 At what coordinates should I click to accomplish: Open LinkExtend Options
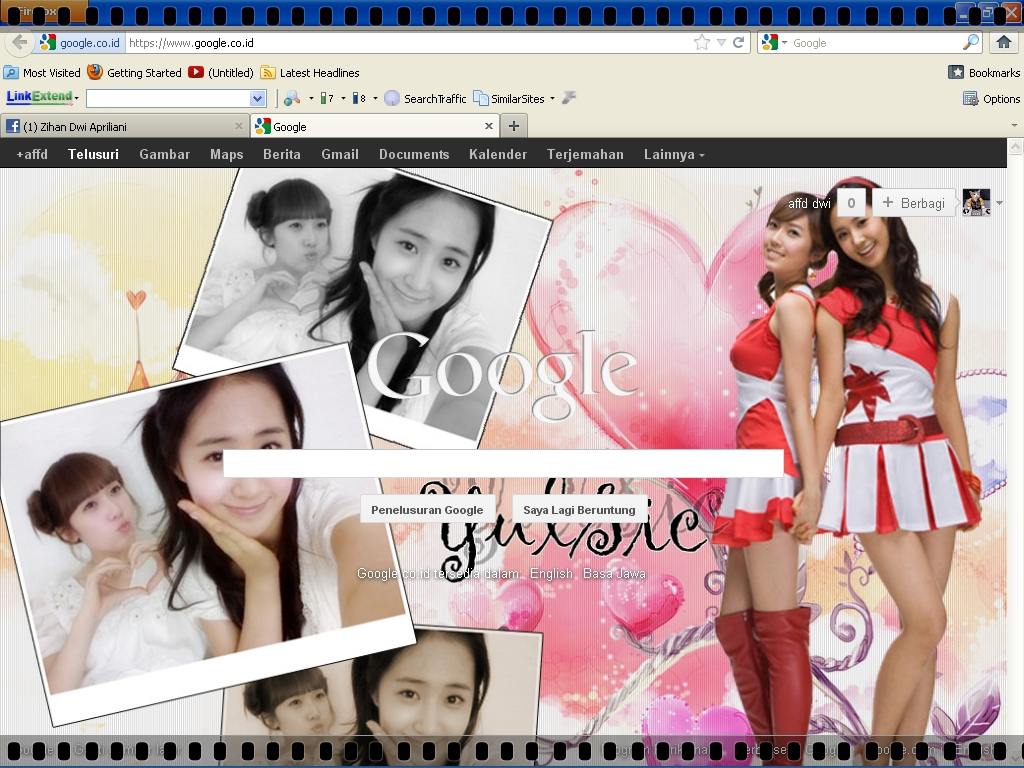pos(991,99)
